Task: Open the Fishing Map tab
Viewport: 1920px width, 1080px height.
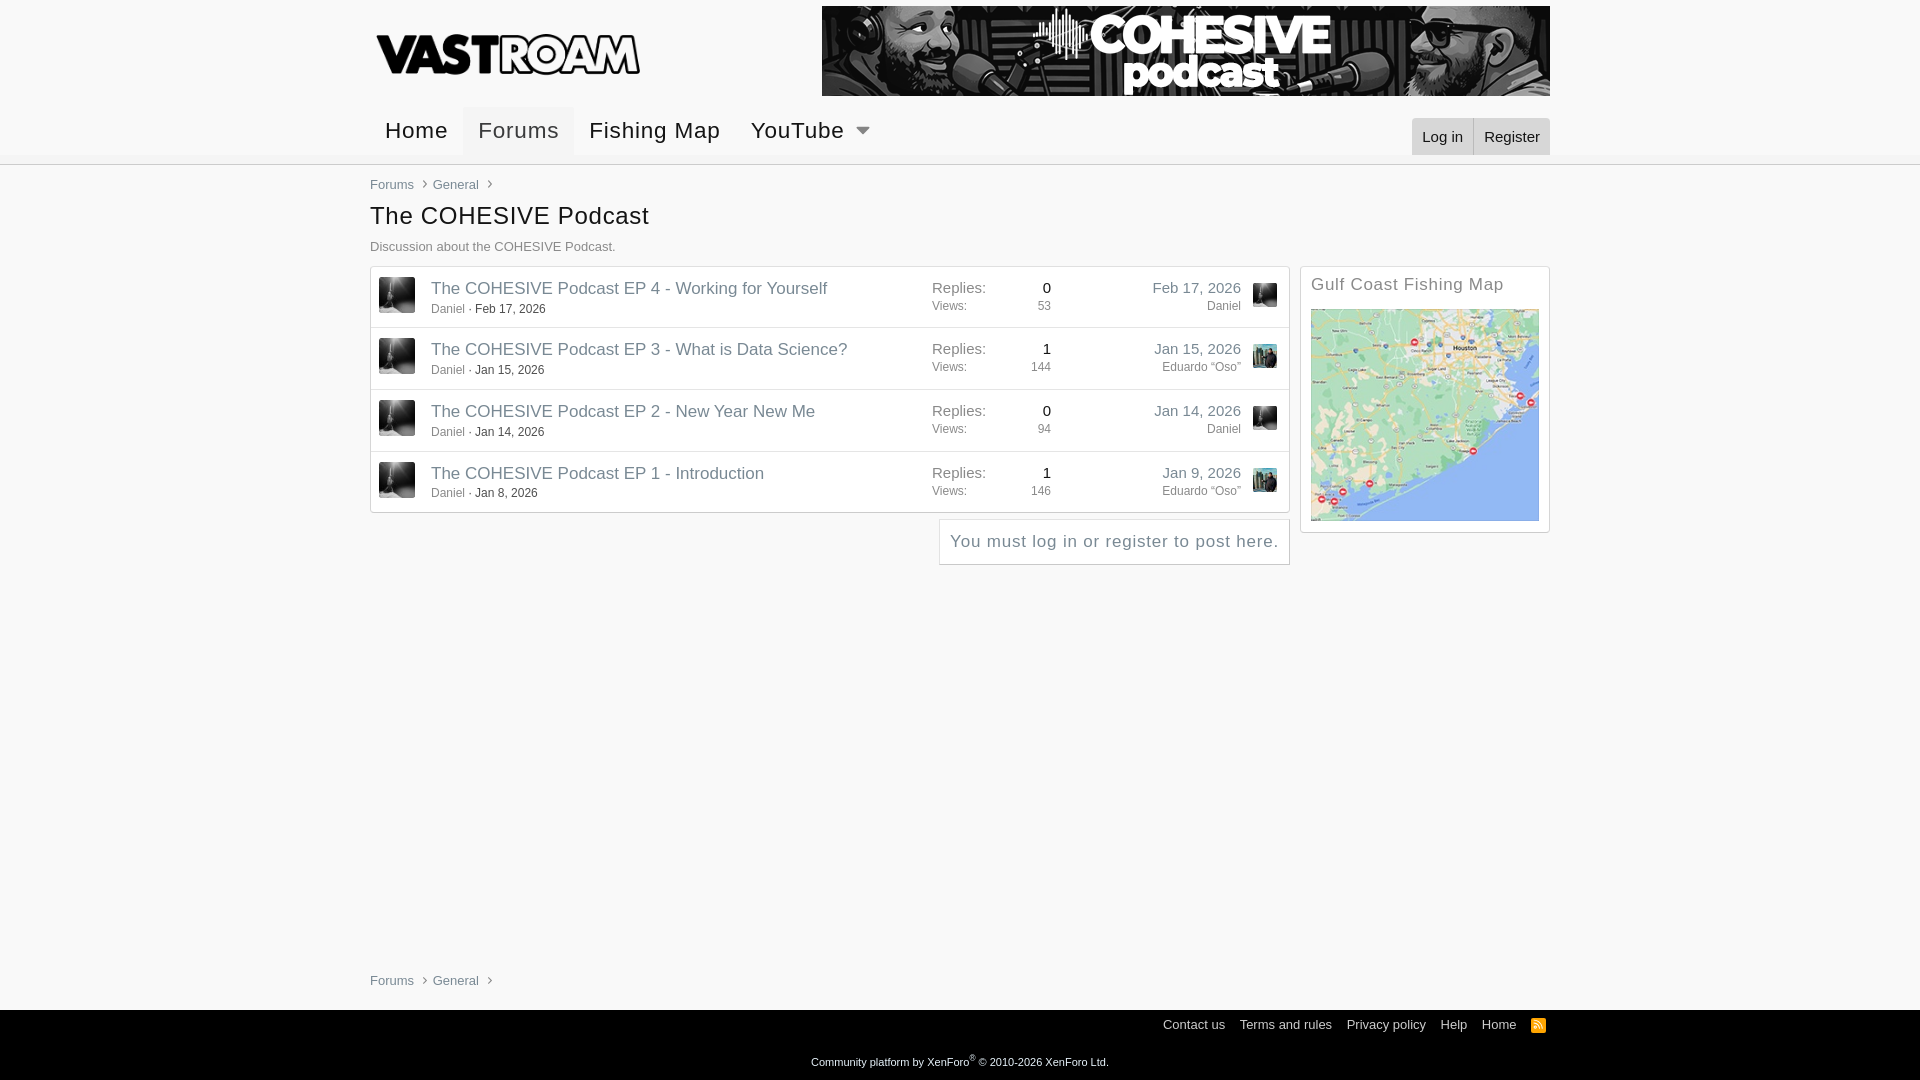Action: [654, 131]
